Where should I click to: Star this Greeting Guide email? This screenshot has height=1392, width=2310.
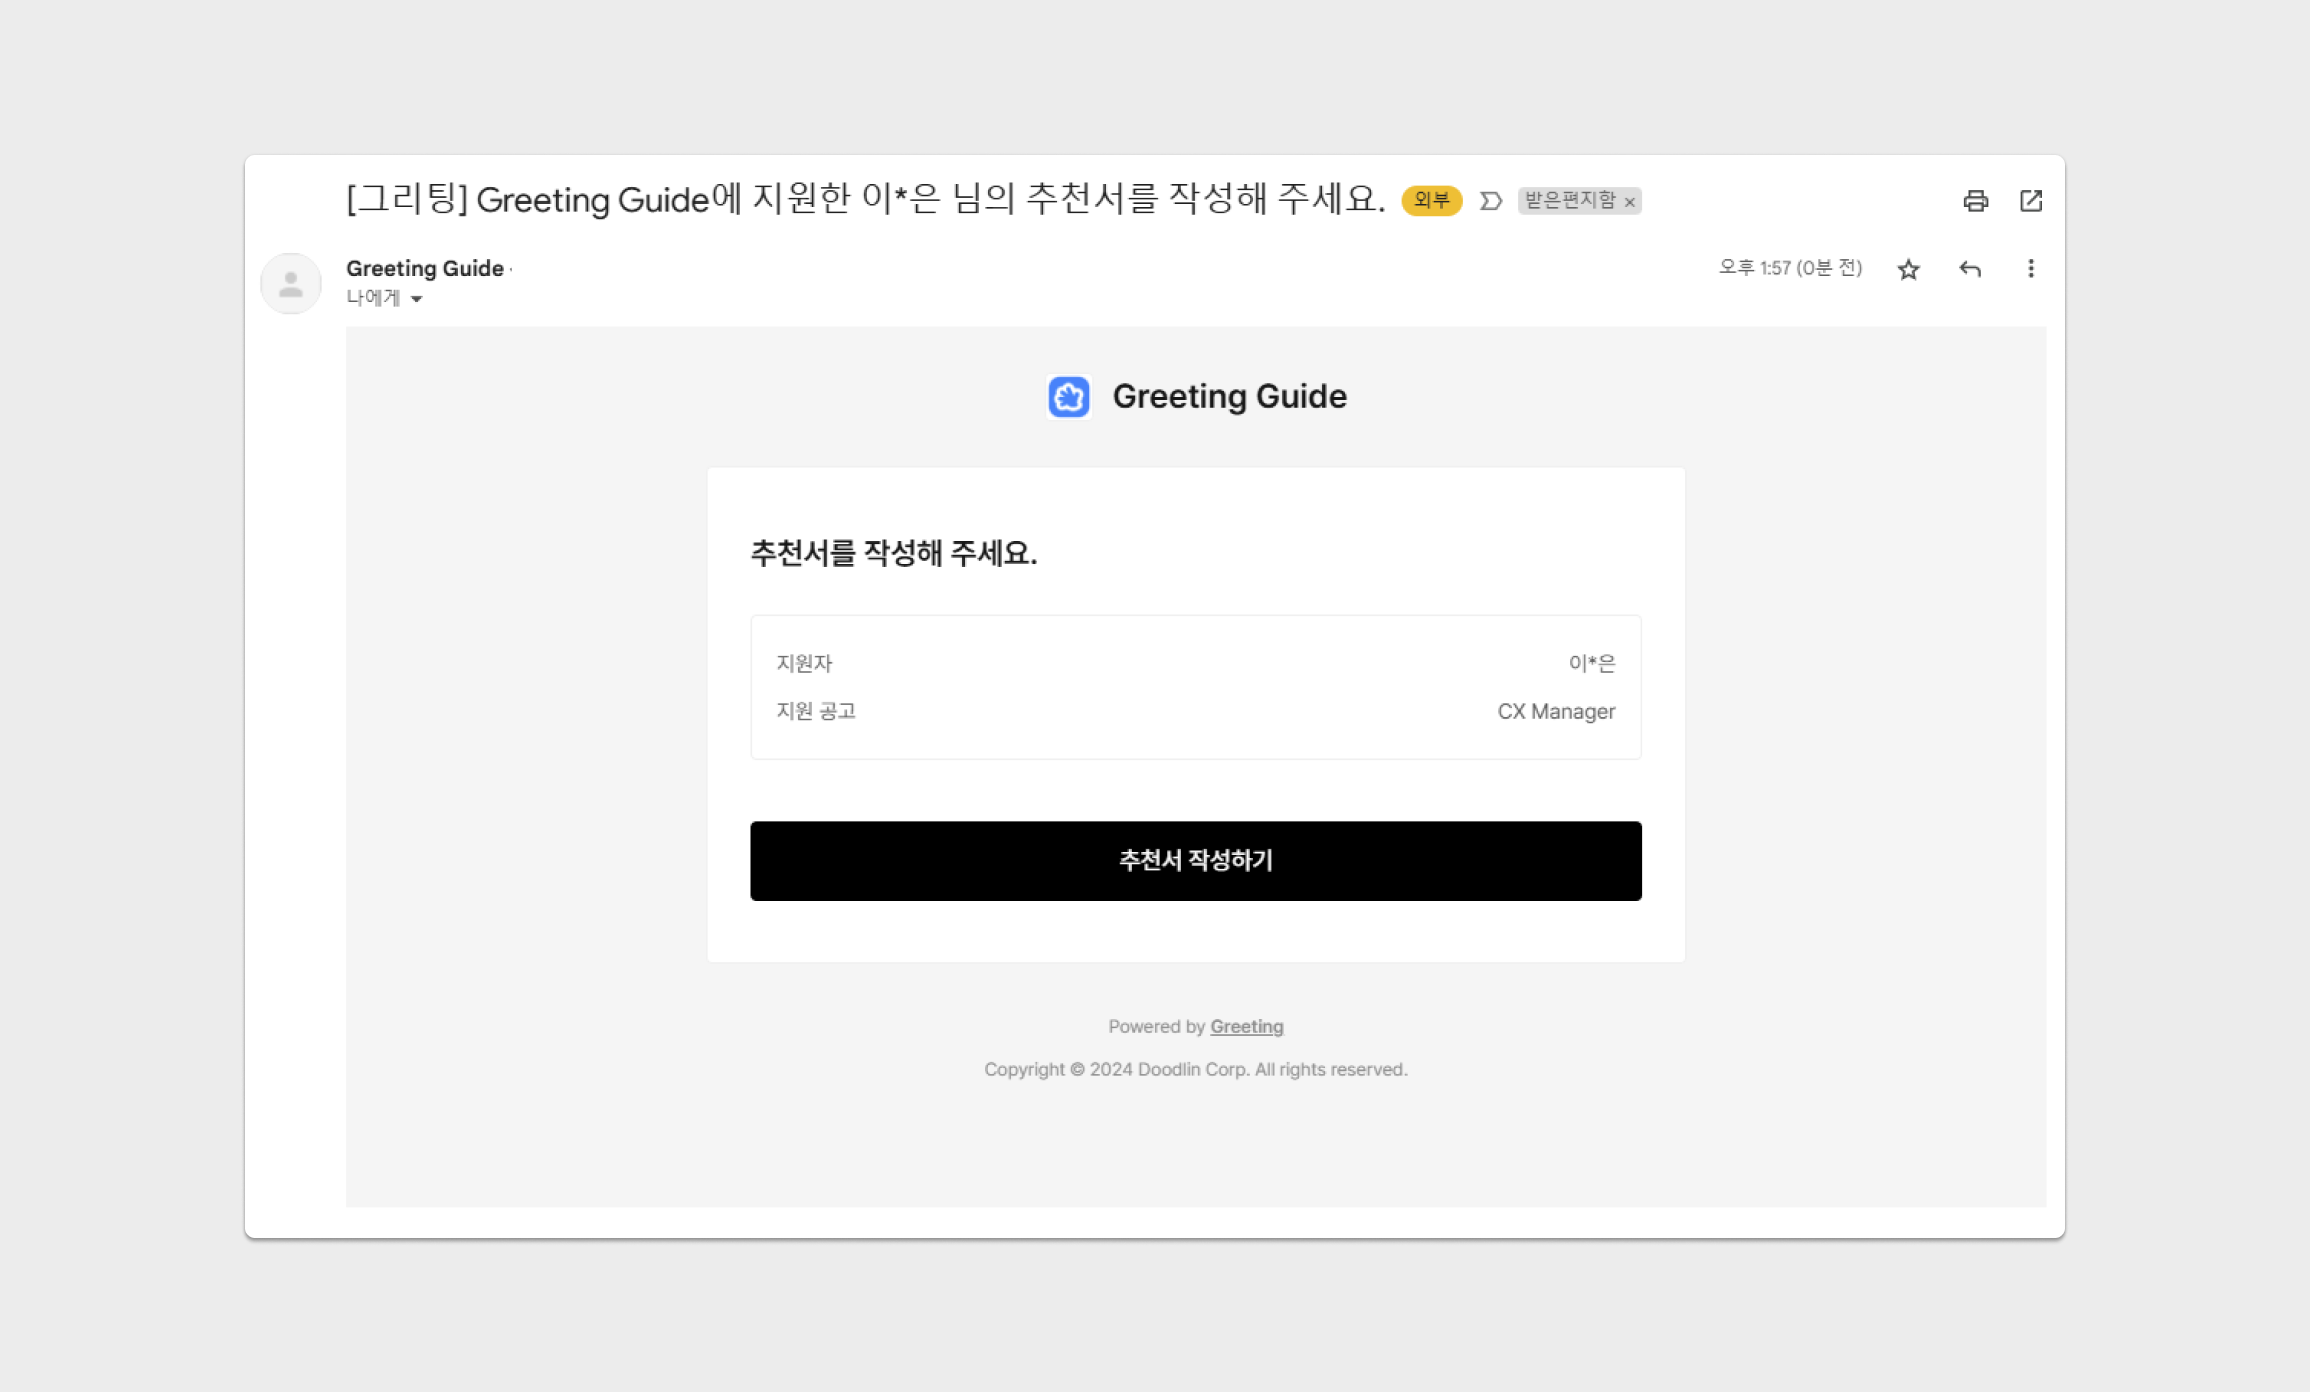pos(1908,269)
